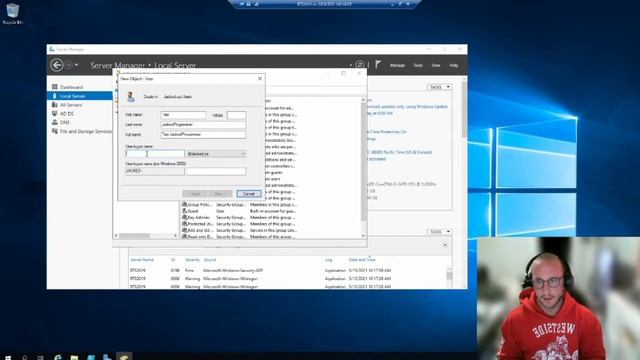The image size is (640, 360).
Task: Click the pre-Windows 2000 logon name field
Action: click(x=216, y=171)
